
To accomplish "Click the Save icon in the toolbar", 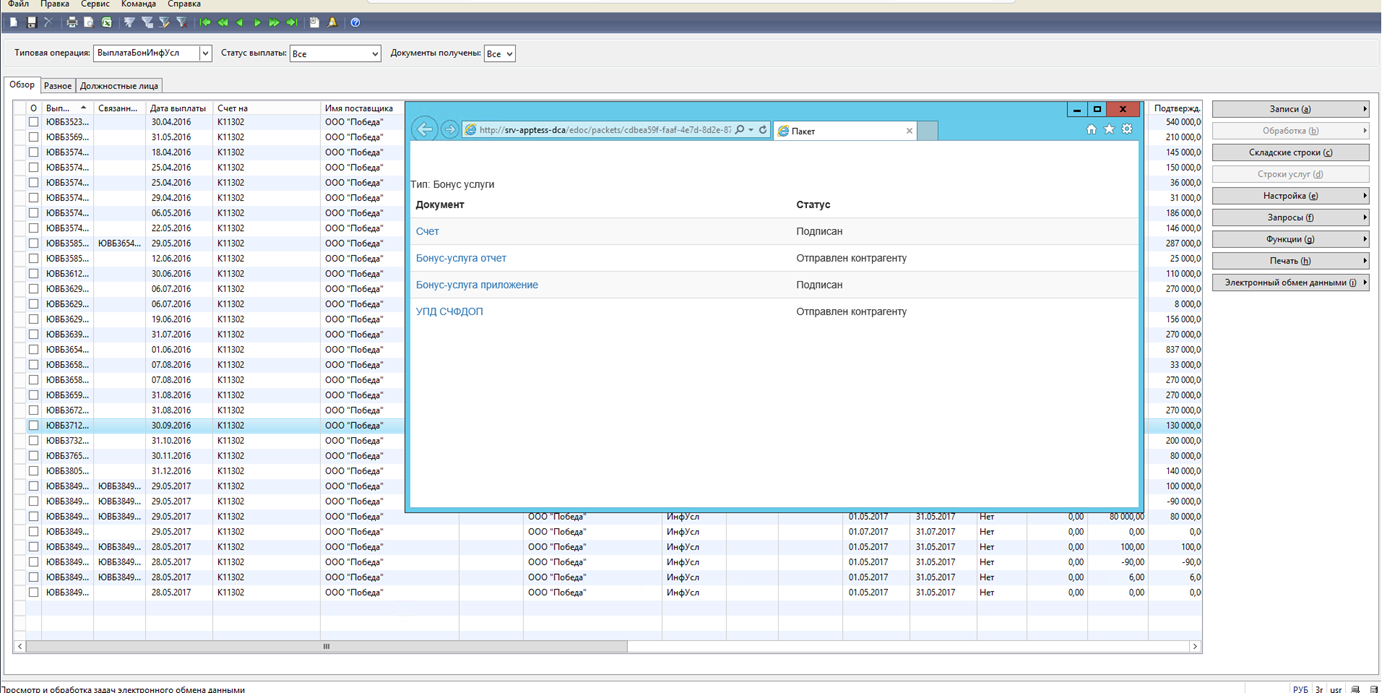I will [31, 22].
